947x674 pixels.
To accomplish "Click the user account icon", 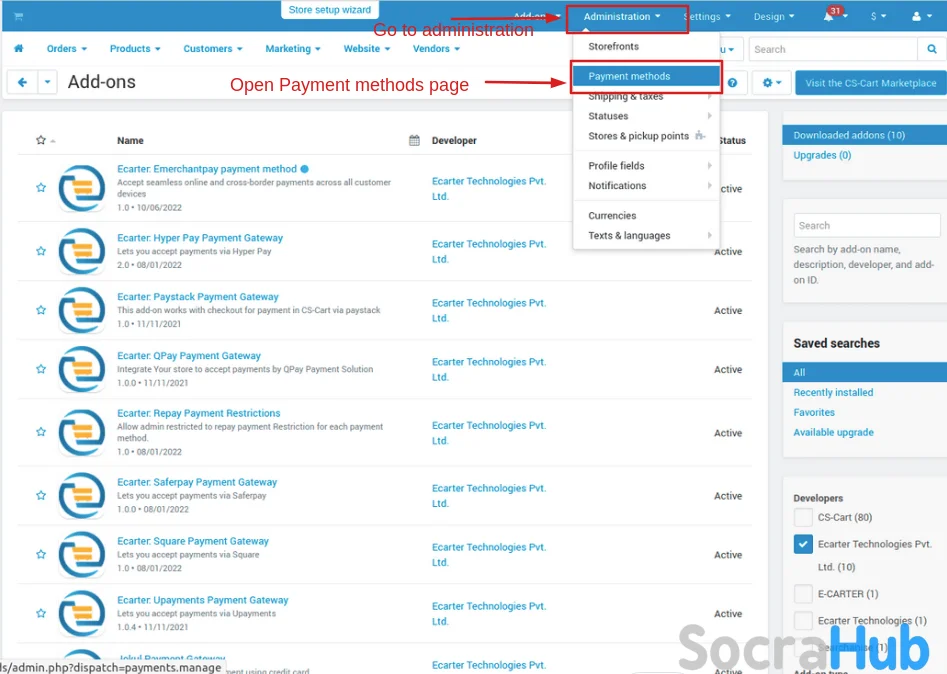I will 921,17.
